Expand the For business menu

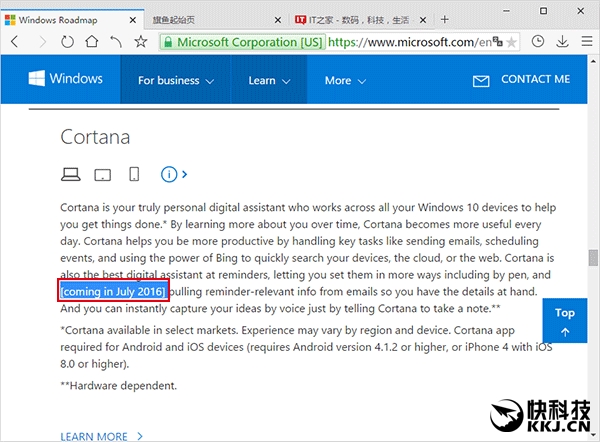pyautogui.click(x=176, y=80)
